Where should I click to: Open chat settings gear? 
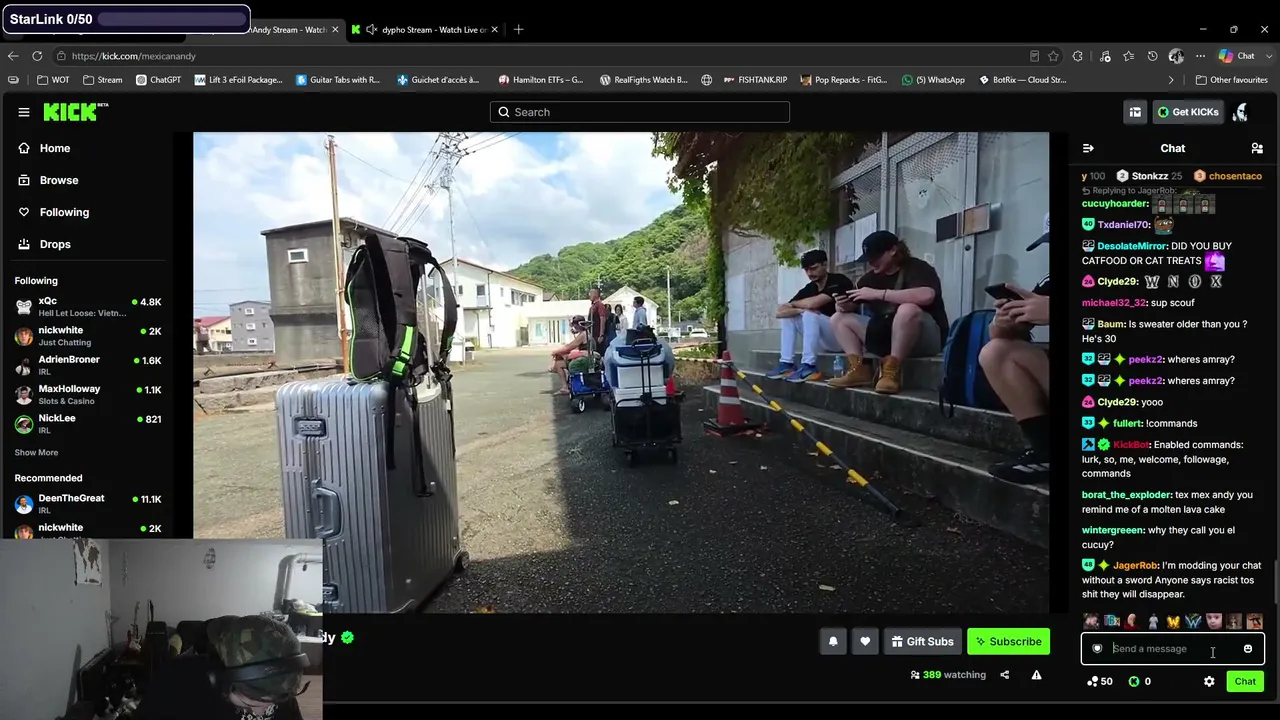pyautogui.click(x=1209, y=681)
